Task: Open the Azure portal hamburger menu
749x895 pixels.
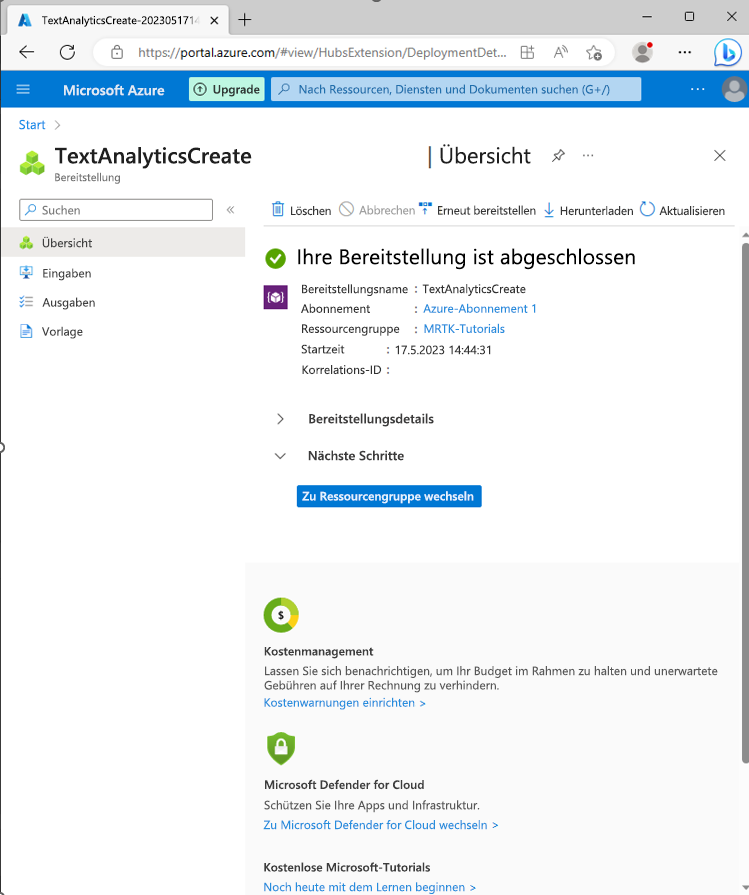Action: (x=23, y=90)
